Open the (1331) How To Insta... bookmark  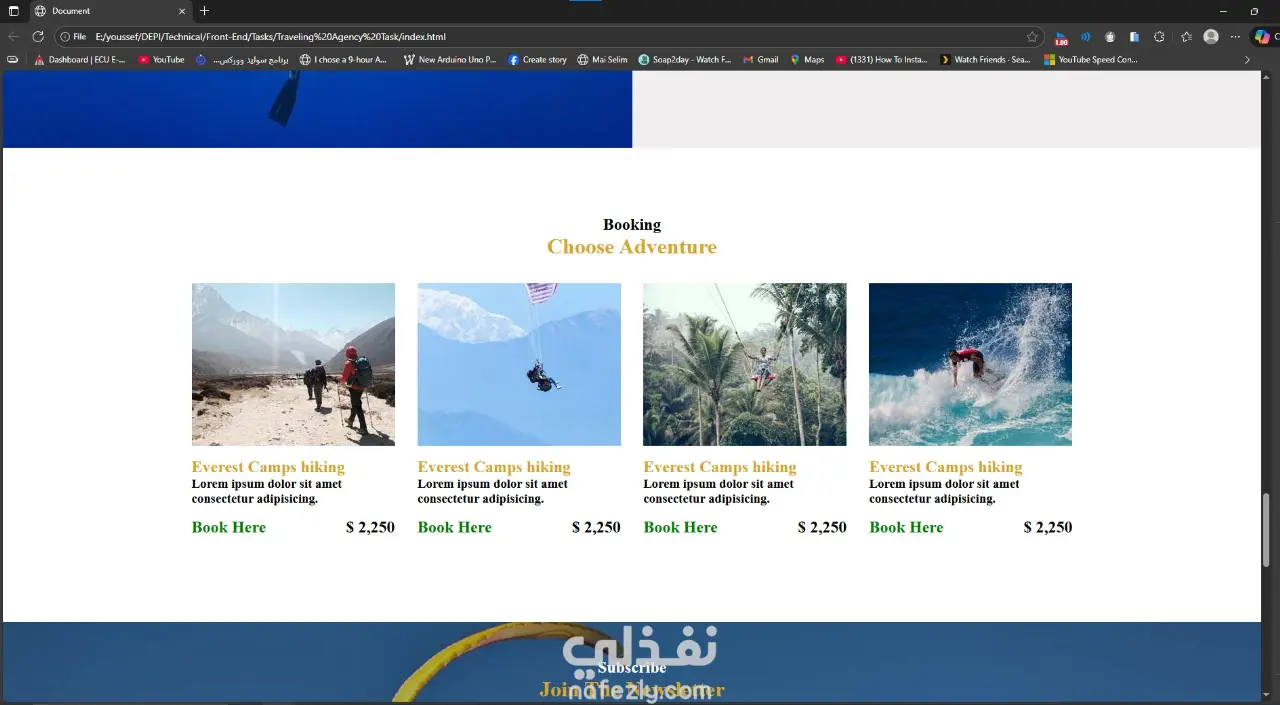(881, 60)
